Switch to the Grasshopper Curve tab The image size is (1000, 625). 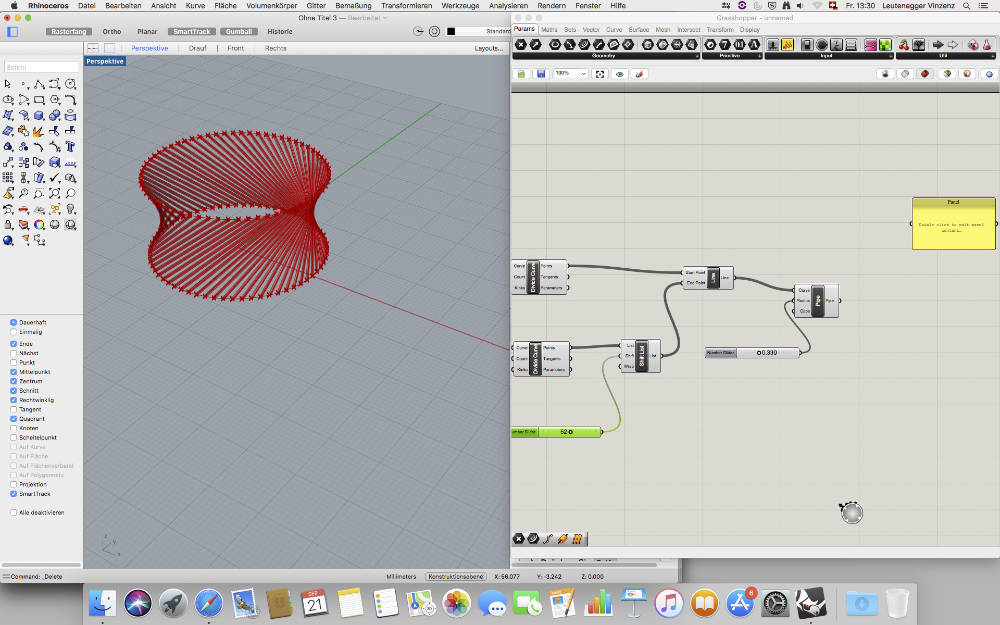(614, 29)
